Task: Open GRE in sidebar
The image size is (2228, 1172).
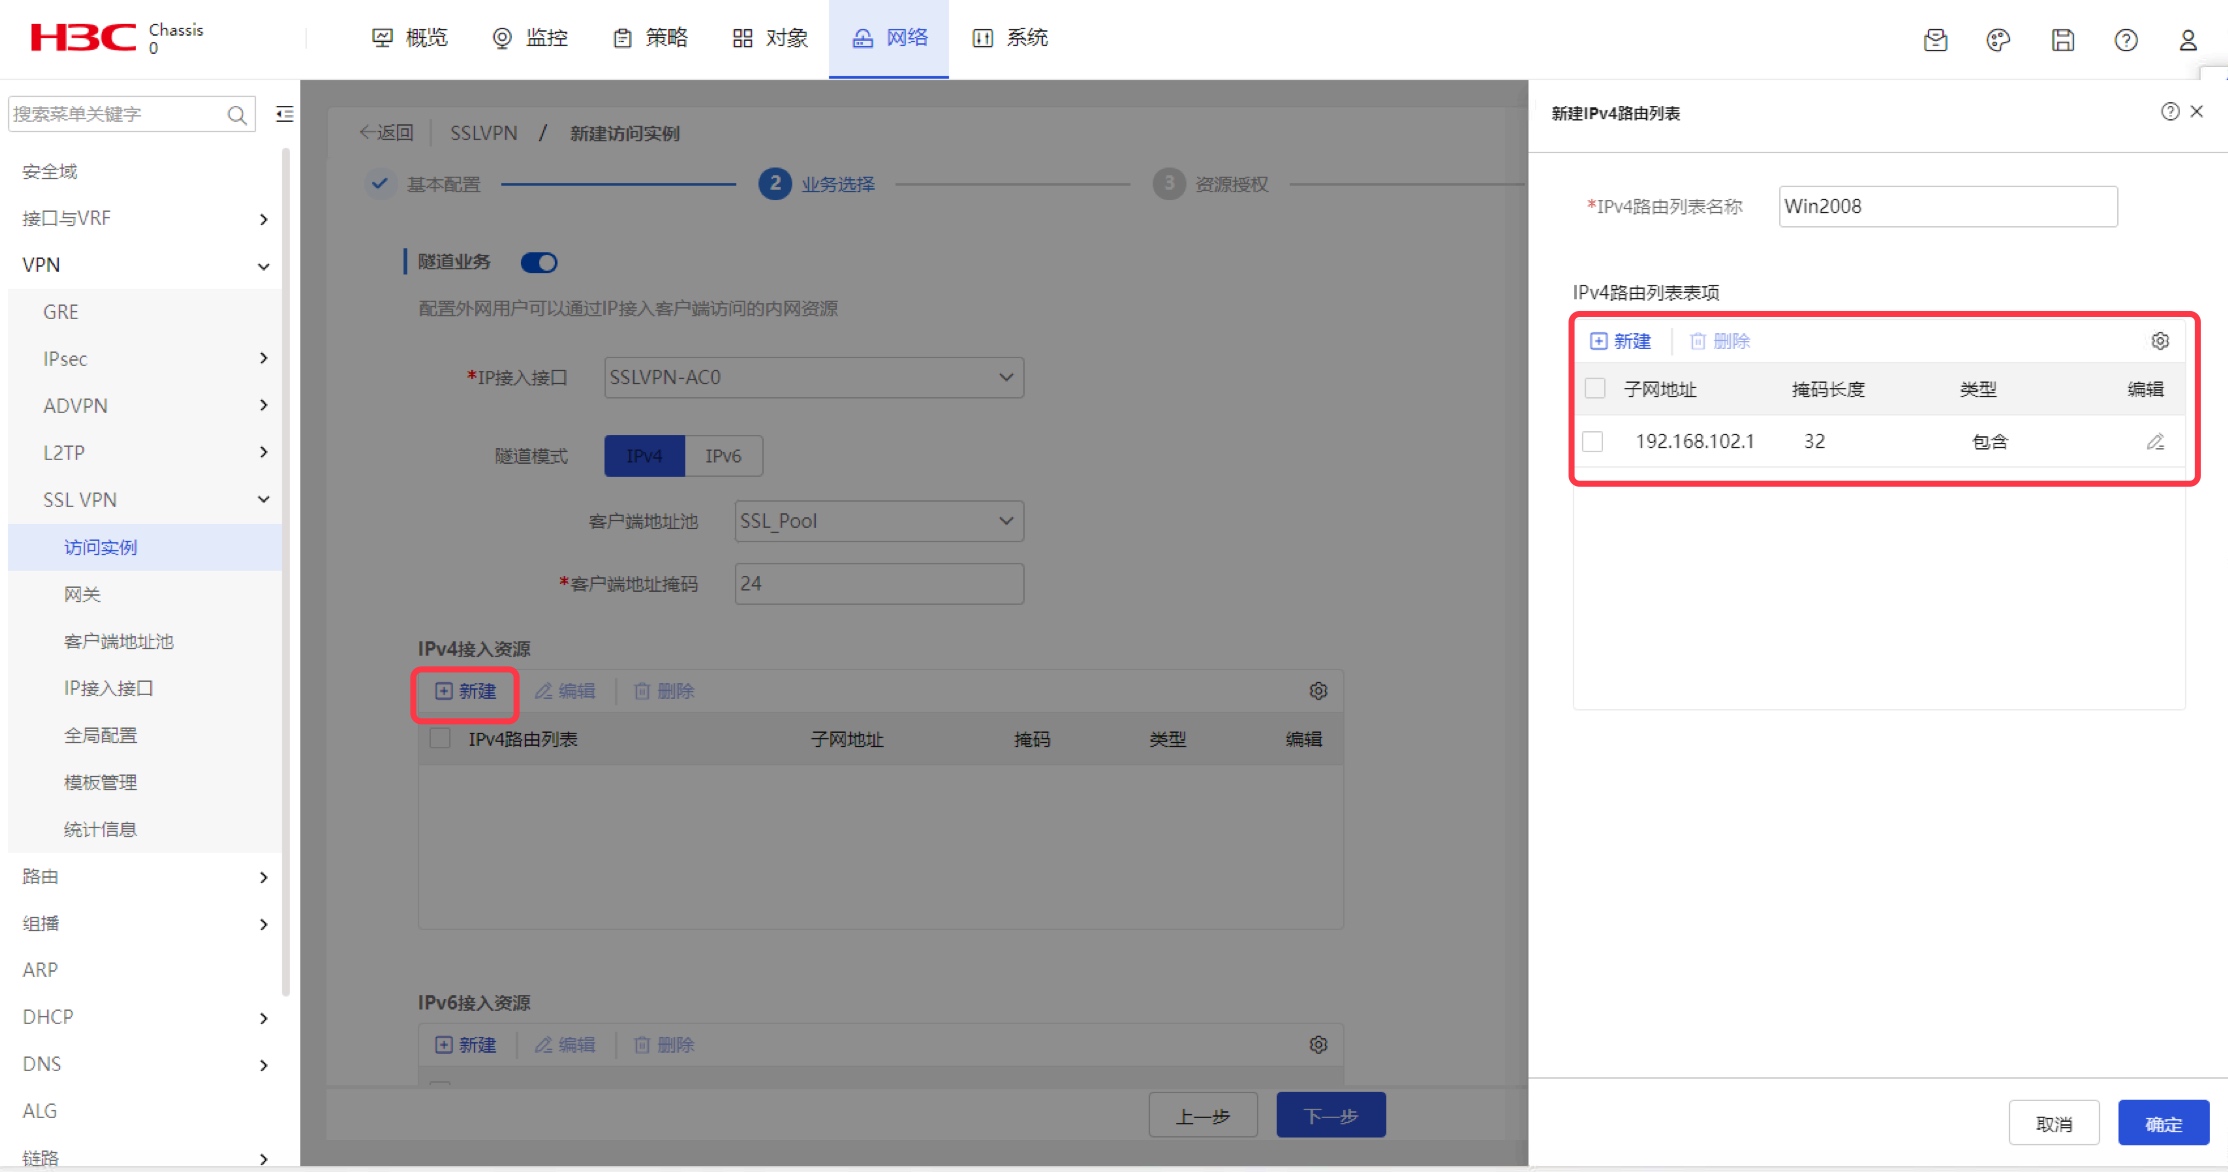Action: (x=145, y=312)
